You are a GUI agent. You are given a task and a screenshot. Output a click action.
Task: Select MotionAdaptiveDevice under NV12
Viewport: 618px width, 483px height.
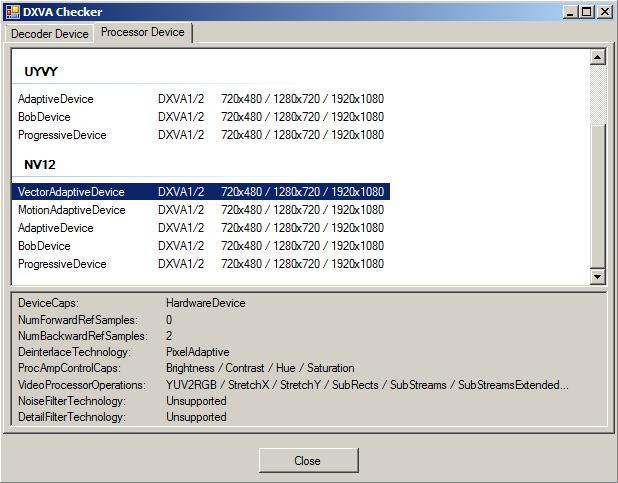tap(71, 210)
